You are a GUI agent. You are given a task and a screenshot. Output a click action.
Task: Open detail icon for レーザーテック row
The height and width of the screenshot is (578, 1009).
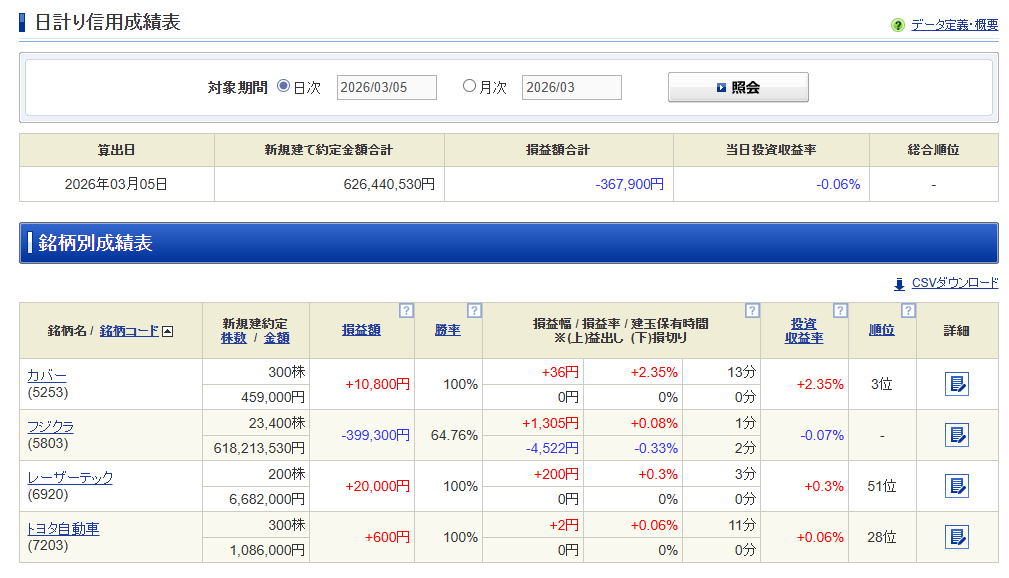click(x=956, y=486)
